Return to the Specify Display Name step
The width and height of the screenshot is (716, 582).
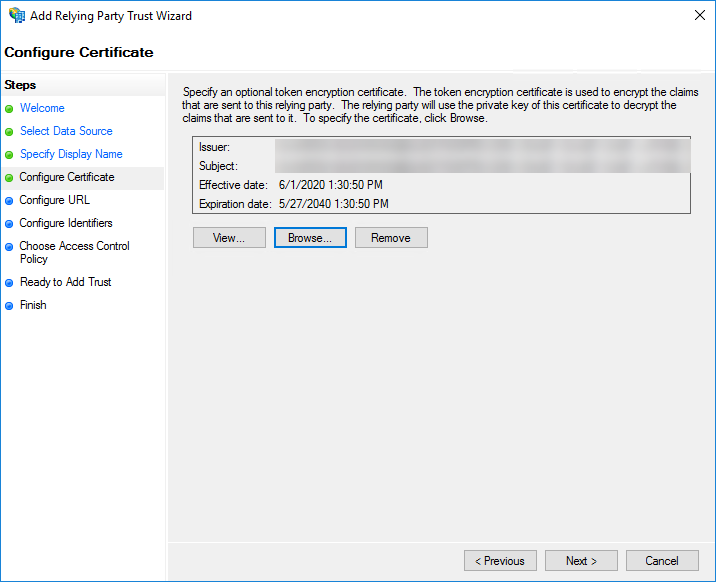click(71, 154)
